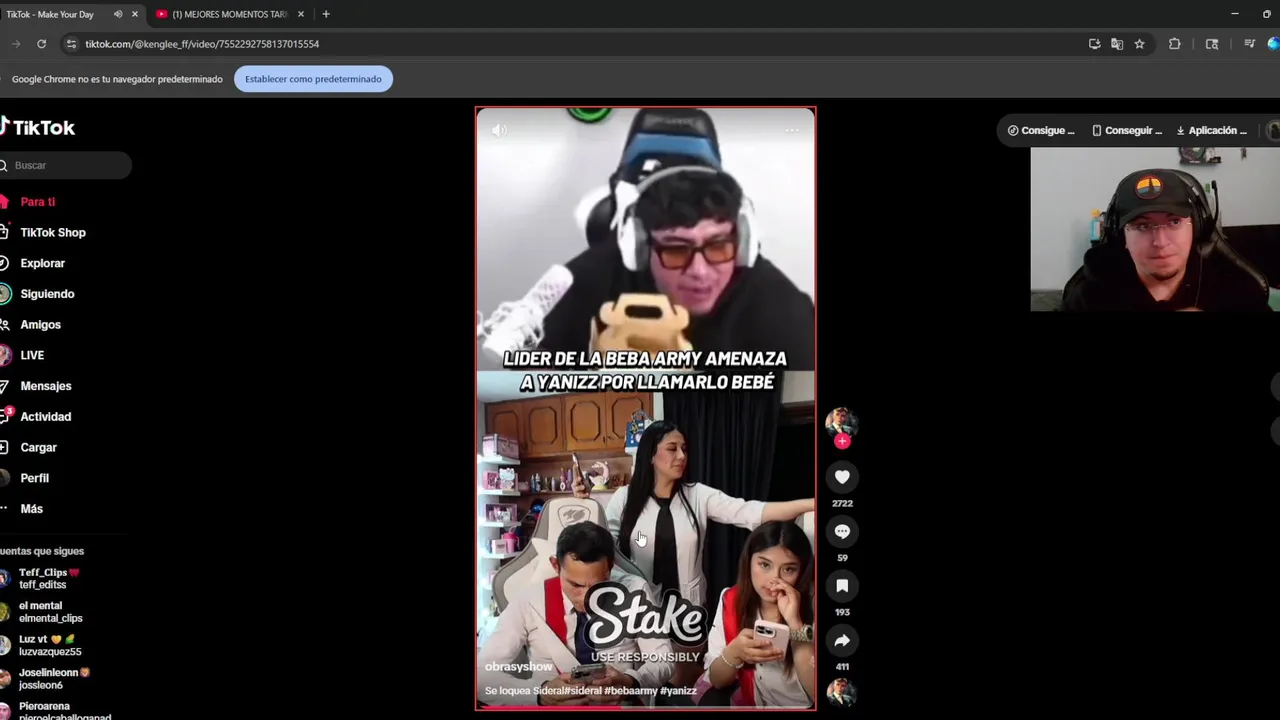The width and height of the screenshot is (1280, 720).
Task: Share the video using the arrow icon
Action: click(842, 641)
